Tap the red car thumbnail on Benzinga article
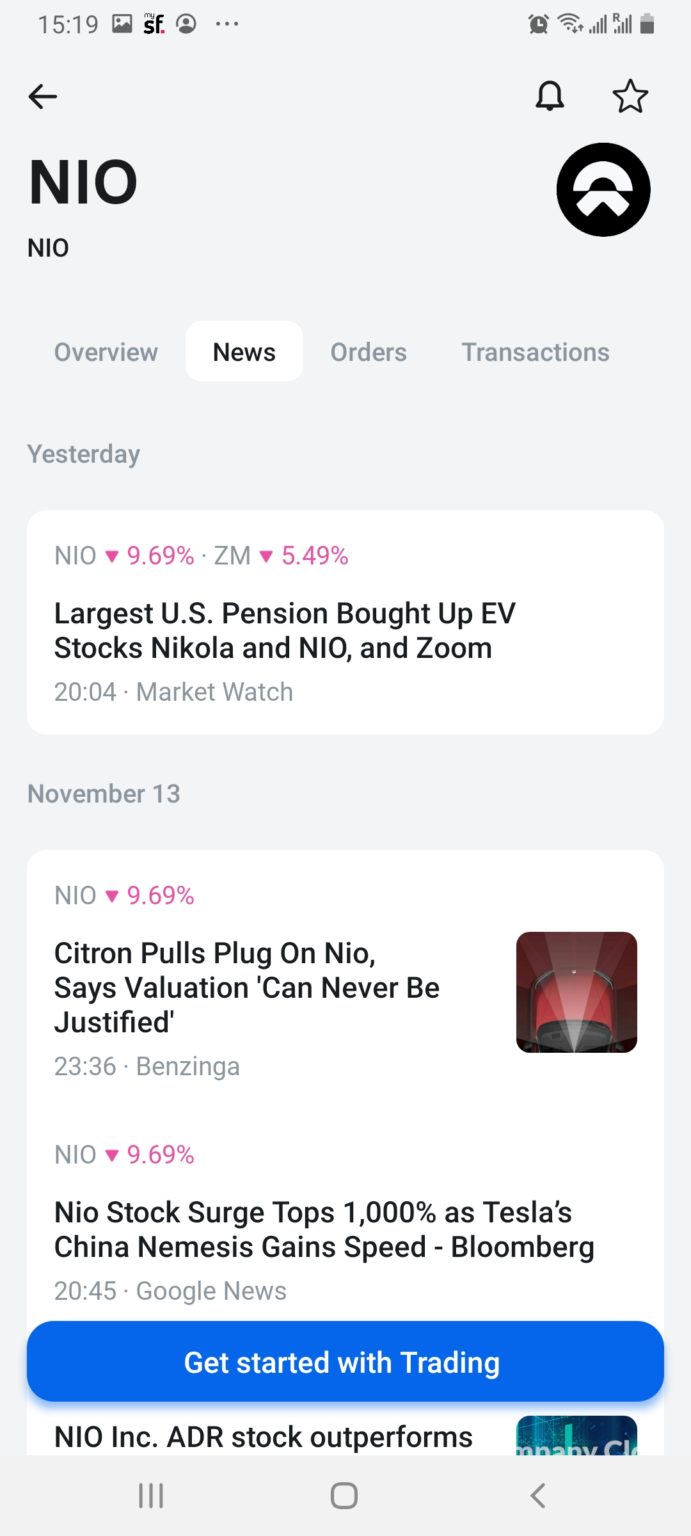 [576, 992]
